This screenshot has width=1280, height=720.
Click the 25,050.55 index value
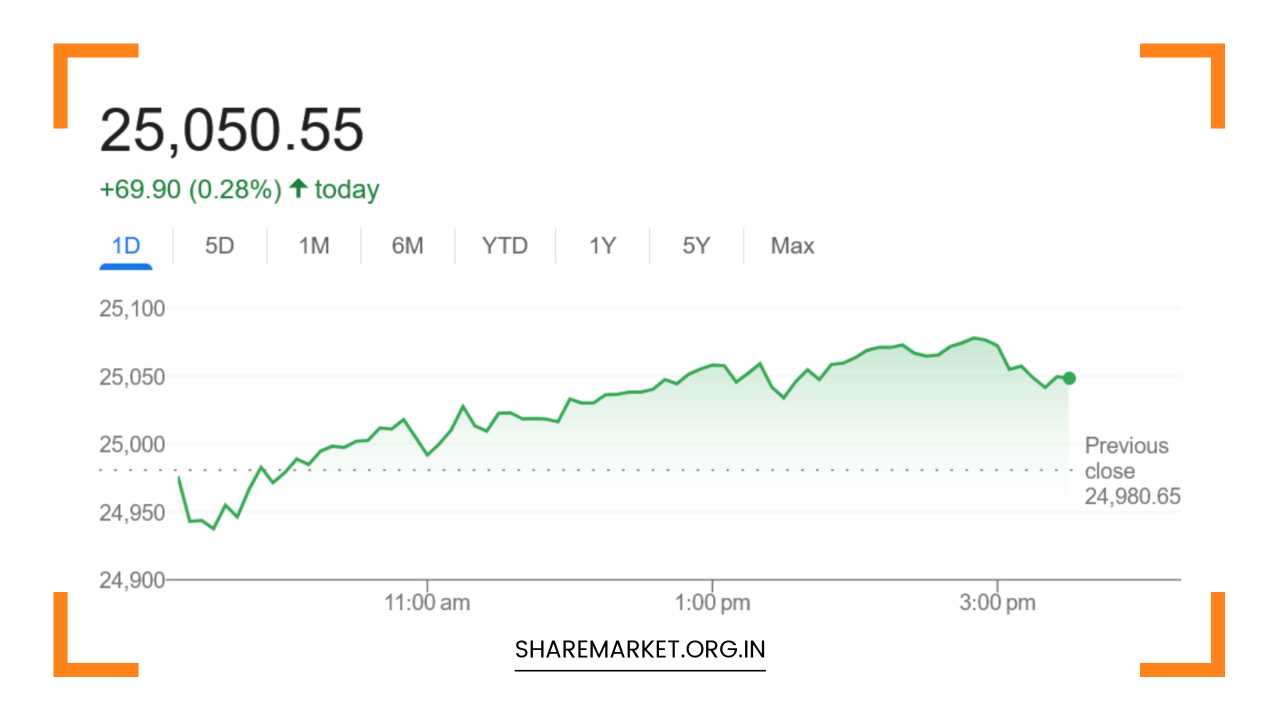click(232, 130)
